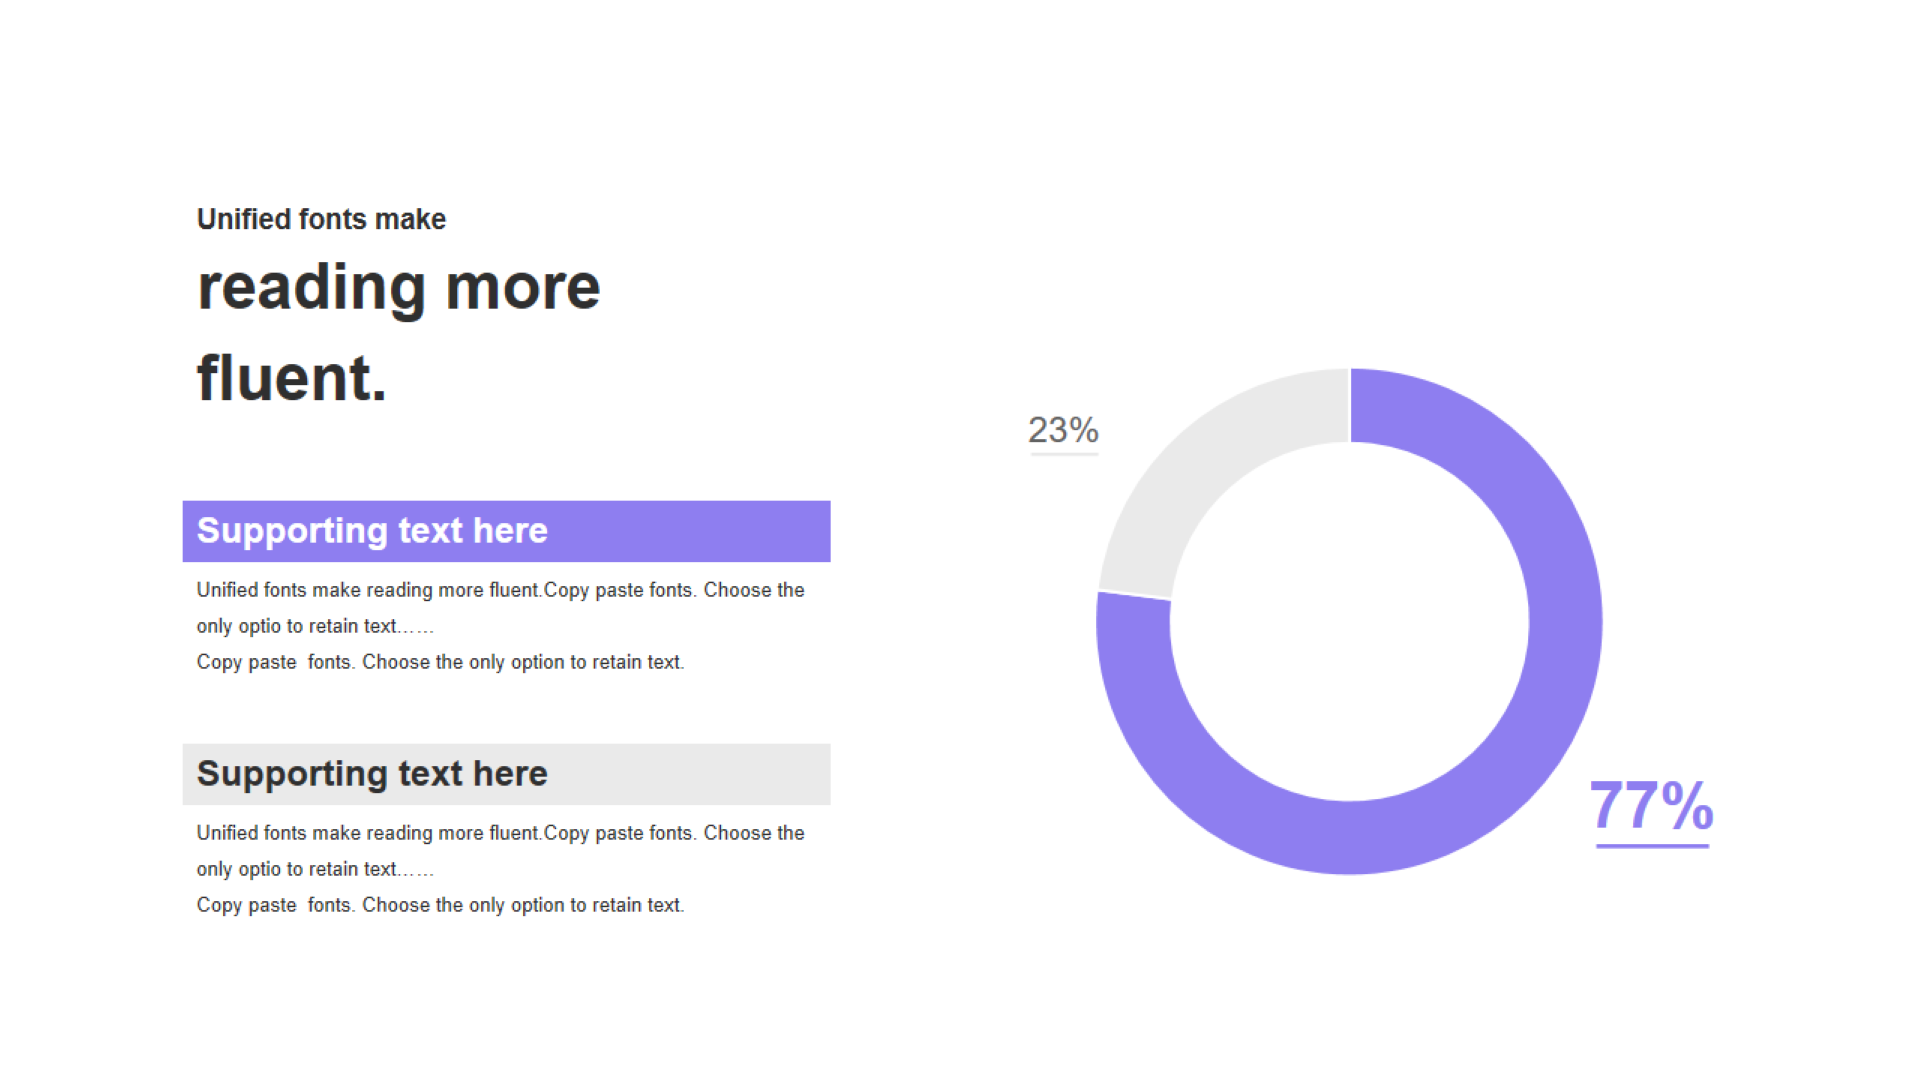Screen dimensions: 1920x1080
Task: Click the white center of the donut chart
Action: tap(1350, 621)
